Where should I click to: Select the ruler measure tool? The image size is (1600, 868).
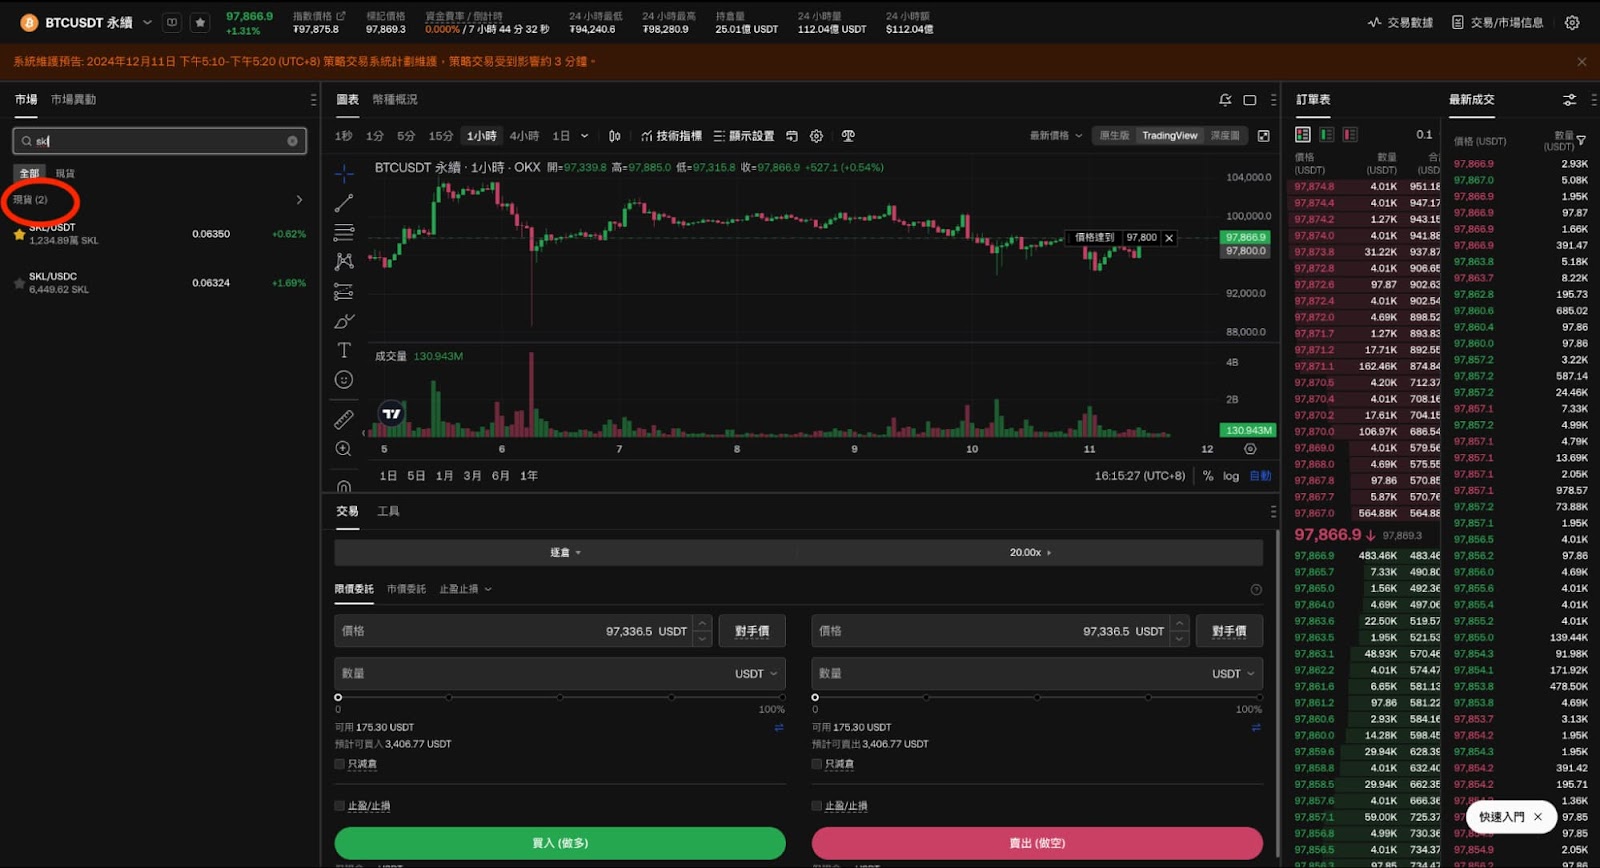tap(344, 420)
